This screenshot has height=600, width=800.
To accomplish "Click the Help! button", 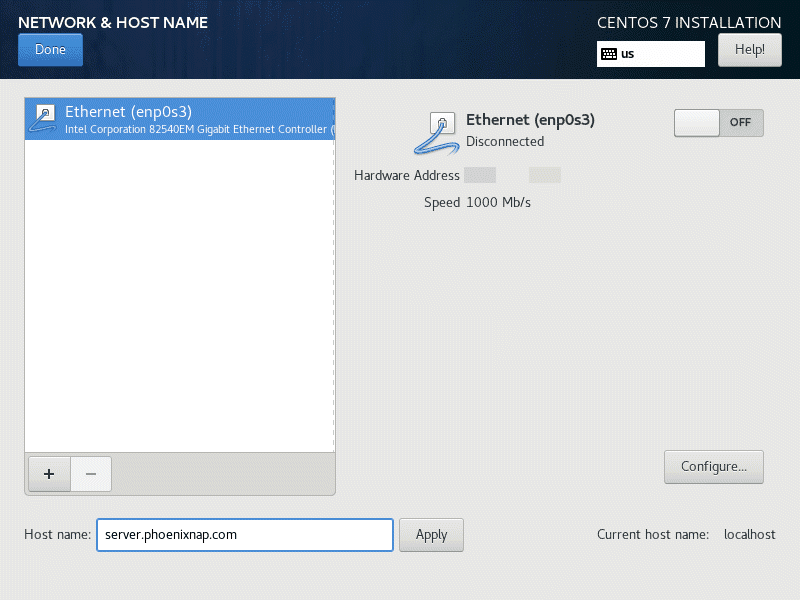I will (750, 49).
